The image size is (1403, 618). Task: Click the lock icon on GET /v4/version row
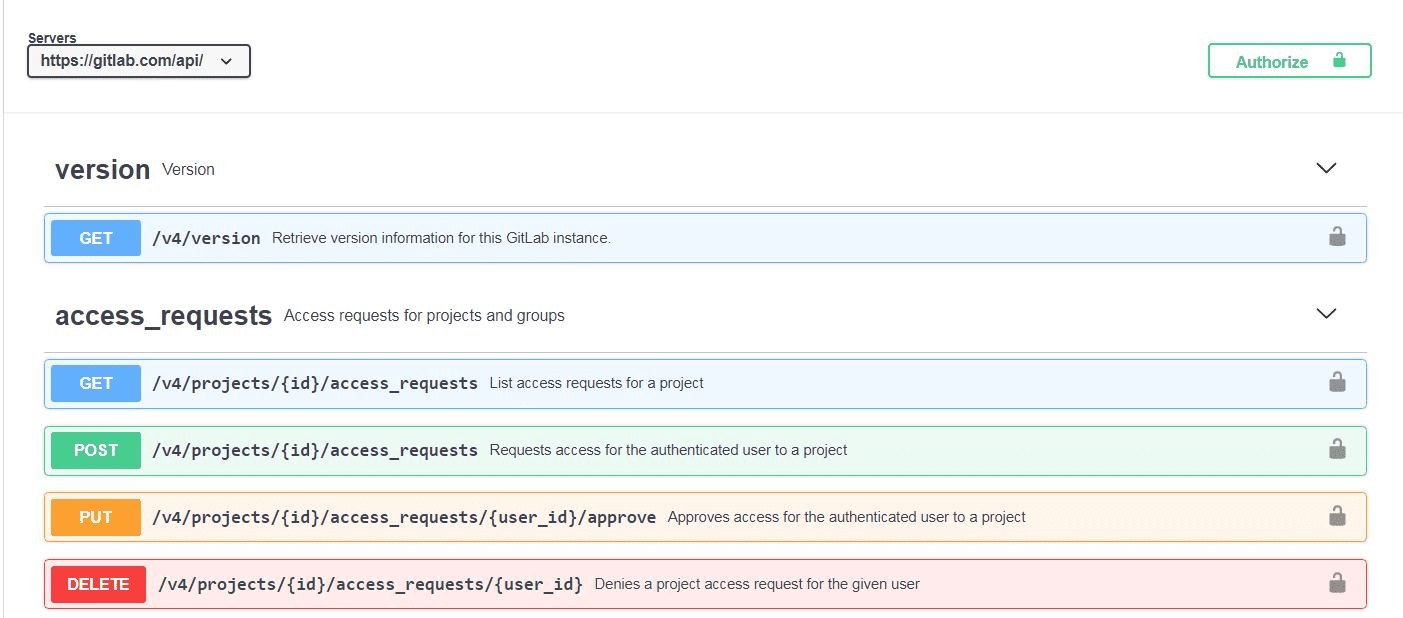pos(1337,237)
